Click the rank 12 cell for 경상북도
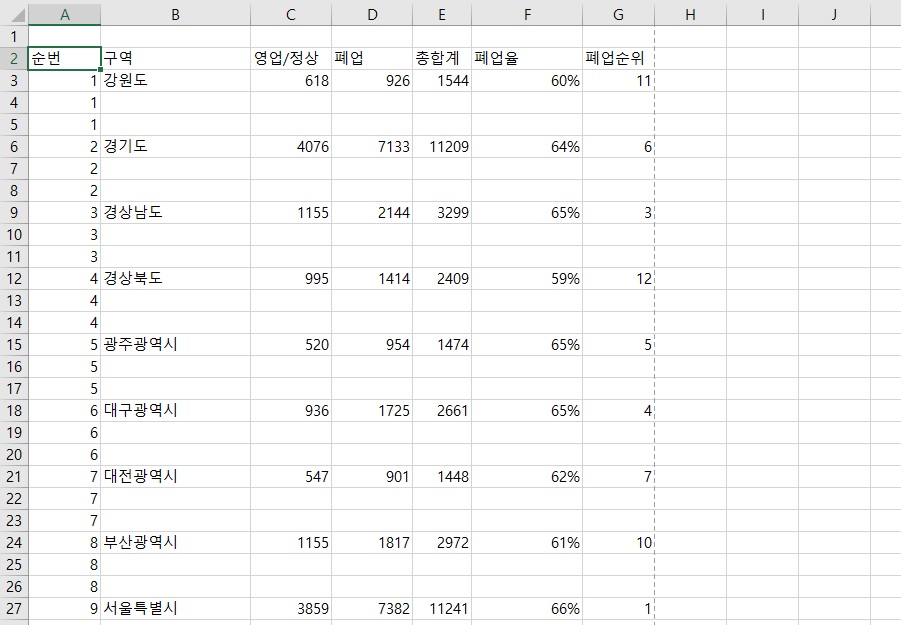Viewport: 901px width, 625px height. pyautogui.click(x=618, y=279)
